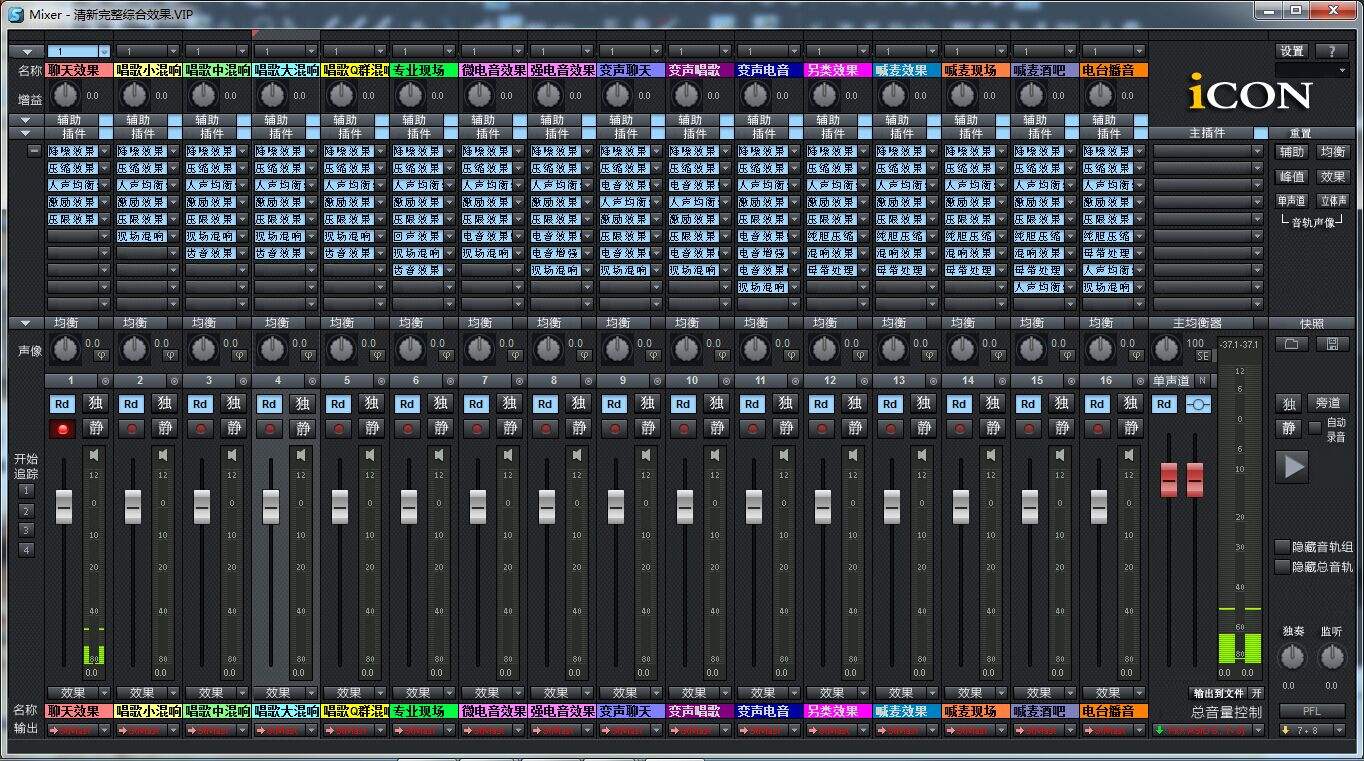This screenshot has height=761, width=1364.
Task: Start playback with the play button
Action: 1292,466
